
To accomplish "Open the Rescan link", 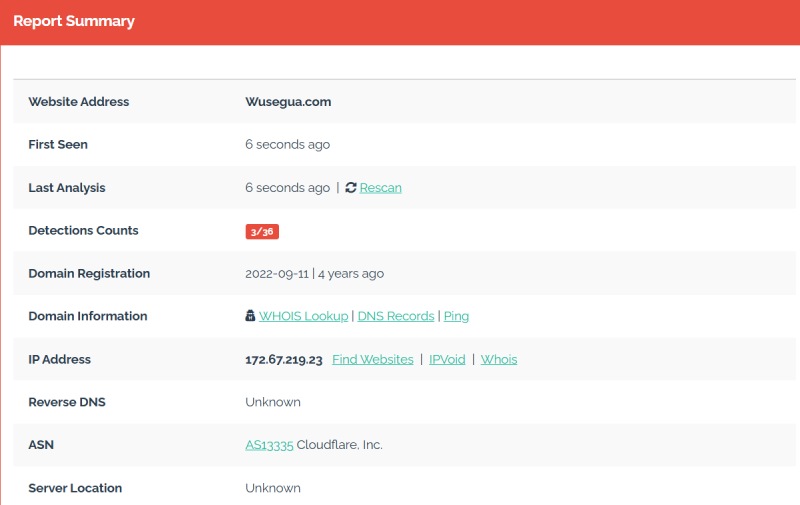I will pyautogui.click(x=381, y=188).
